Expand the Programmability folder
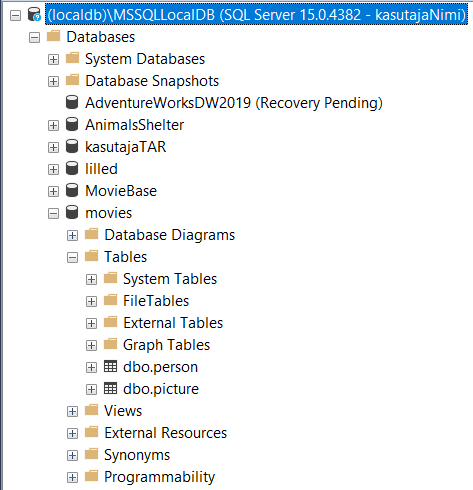 coord(72,477)
